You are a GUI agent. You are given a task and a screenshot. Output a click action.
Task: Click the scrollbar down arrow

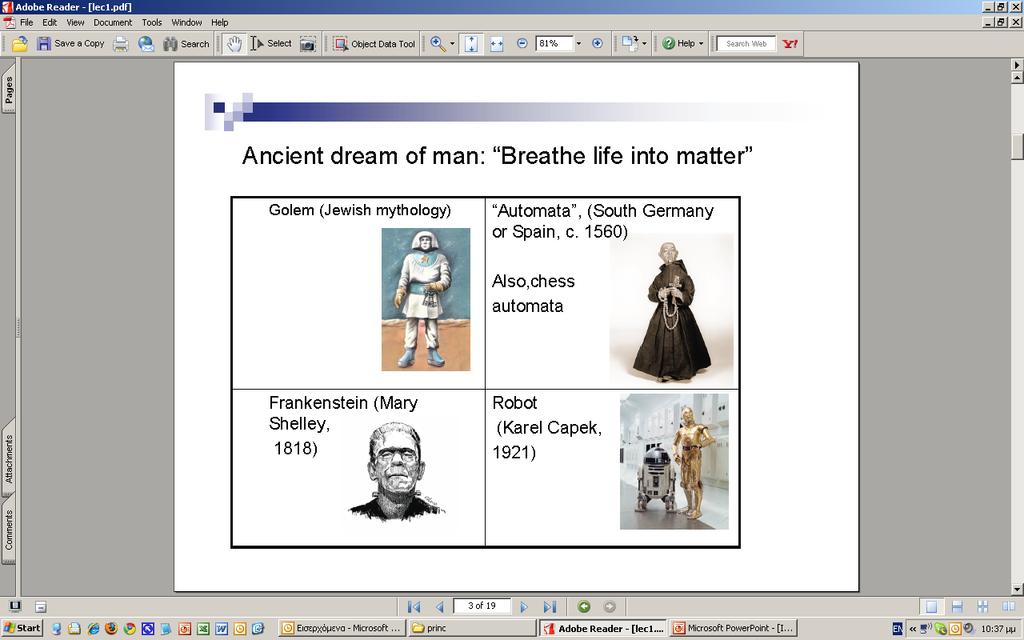click(x=1017, y=589)
